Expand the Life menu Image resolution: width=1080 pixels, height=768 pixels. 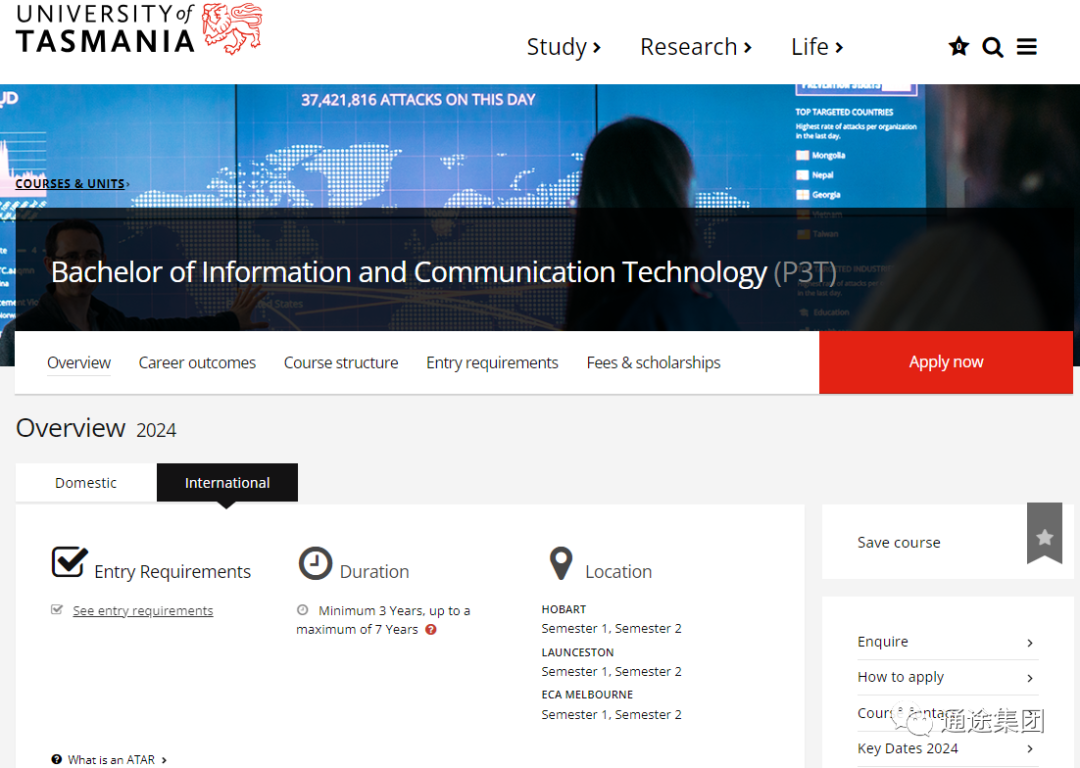click(817, 47)
